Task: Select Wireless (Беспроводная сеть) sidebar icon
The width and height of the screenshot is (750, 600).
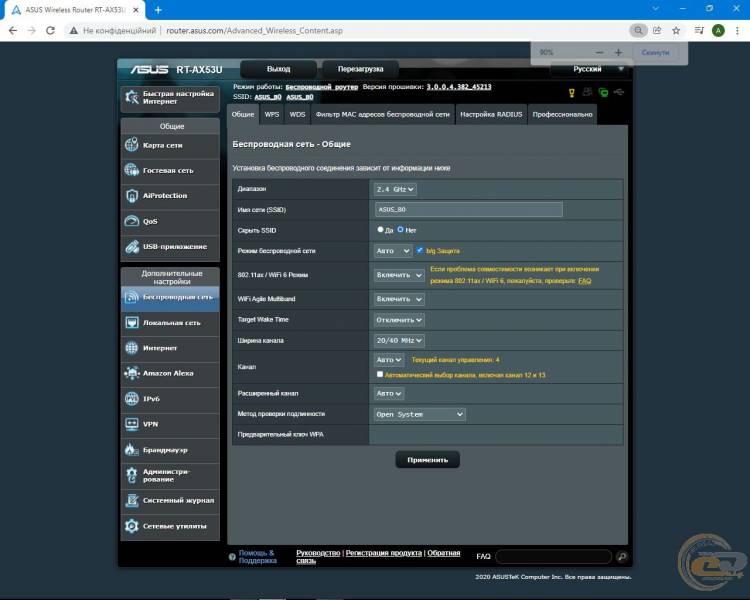Action: 132,297
